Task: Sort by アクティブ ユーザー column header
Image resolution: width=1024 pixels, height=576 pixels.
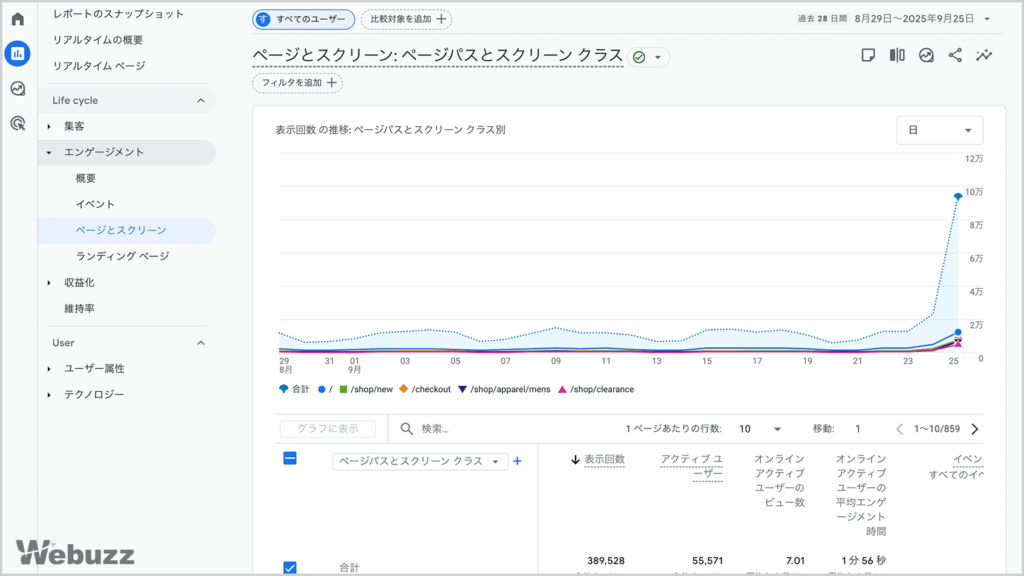Action: pyautogui.click(x=692, y=466)
